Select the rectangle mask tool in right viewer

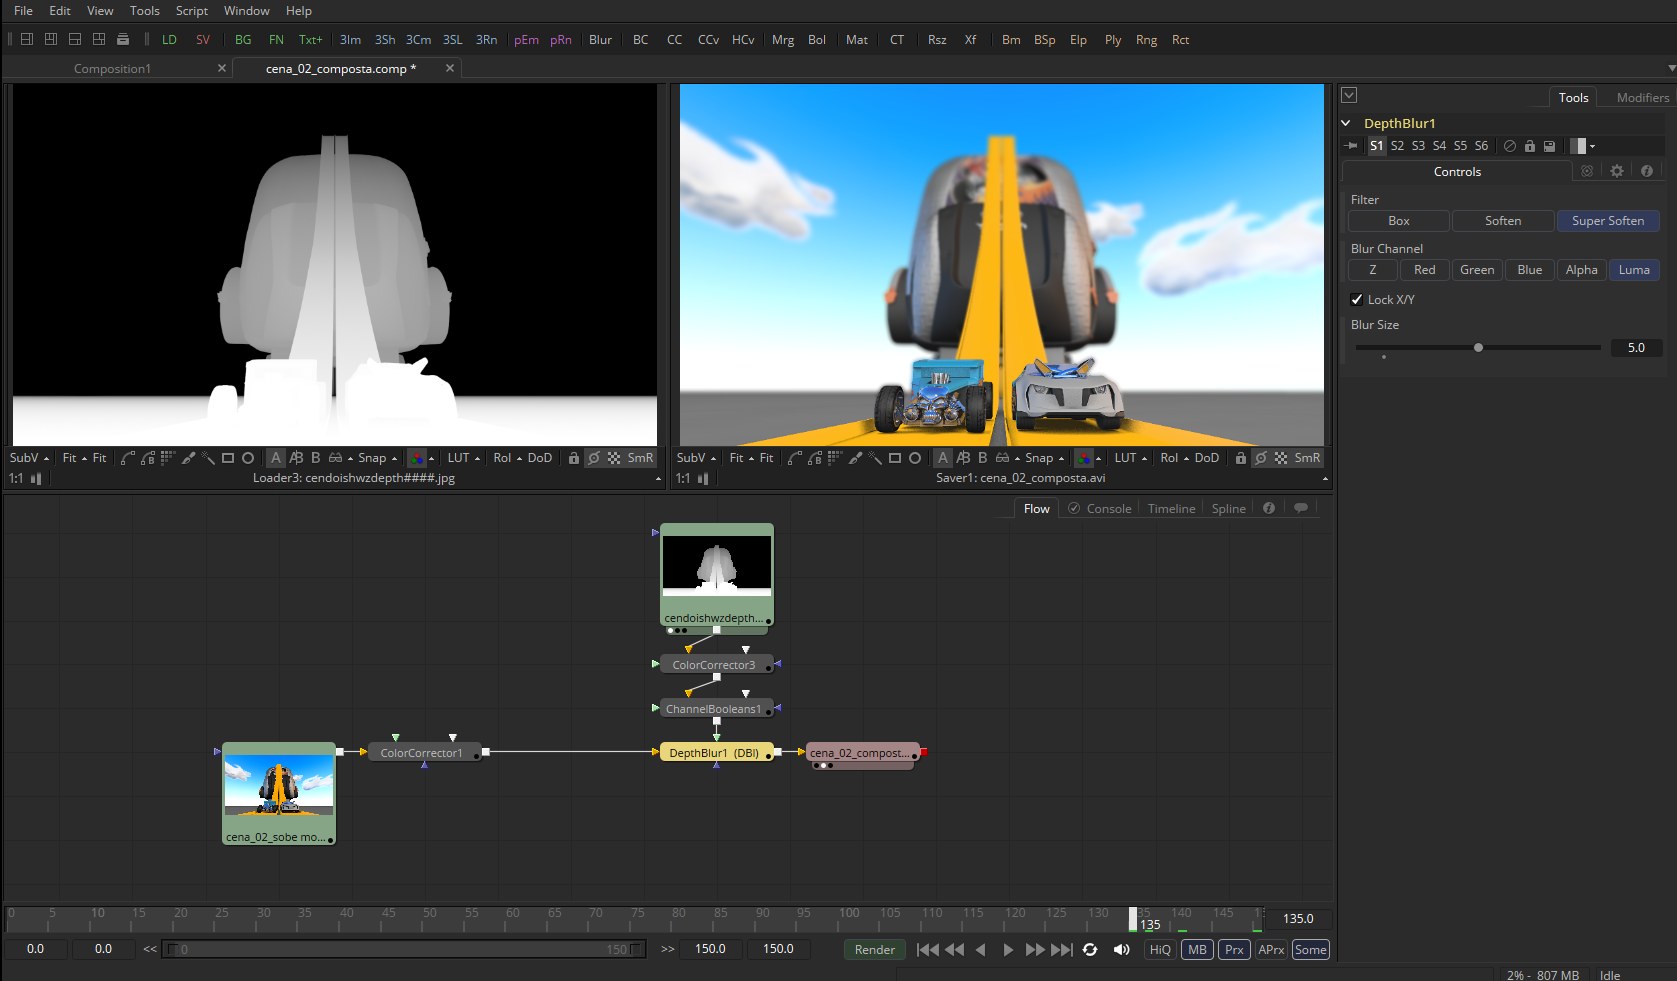click(895, 458)
